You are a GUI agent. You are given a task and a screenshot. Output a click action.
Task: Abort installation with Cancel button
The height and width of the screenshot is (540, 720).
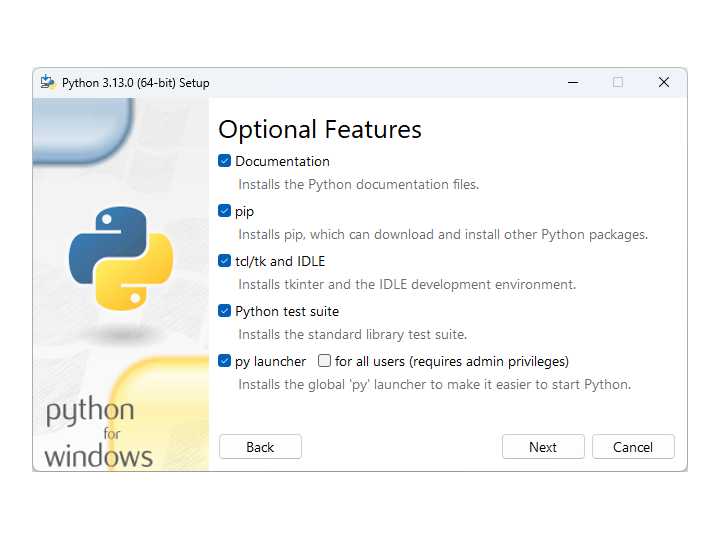(633, 447)
